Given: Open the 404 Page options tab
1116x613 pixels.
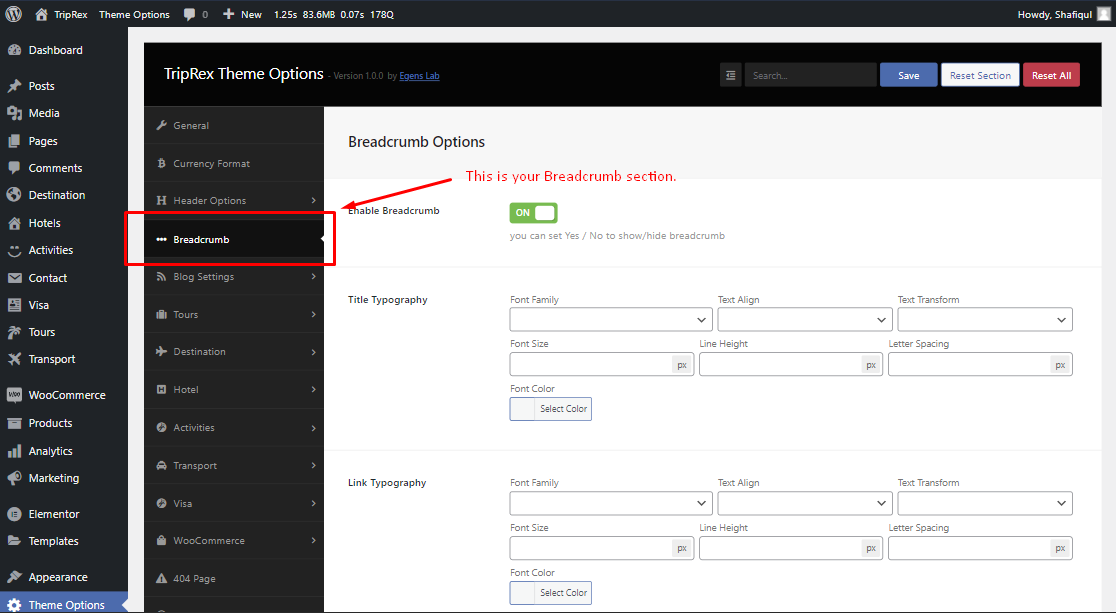Looking at the screenshot, I should pos(233,578).
